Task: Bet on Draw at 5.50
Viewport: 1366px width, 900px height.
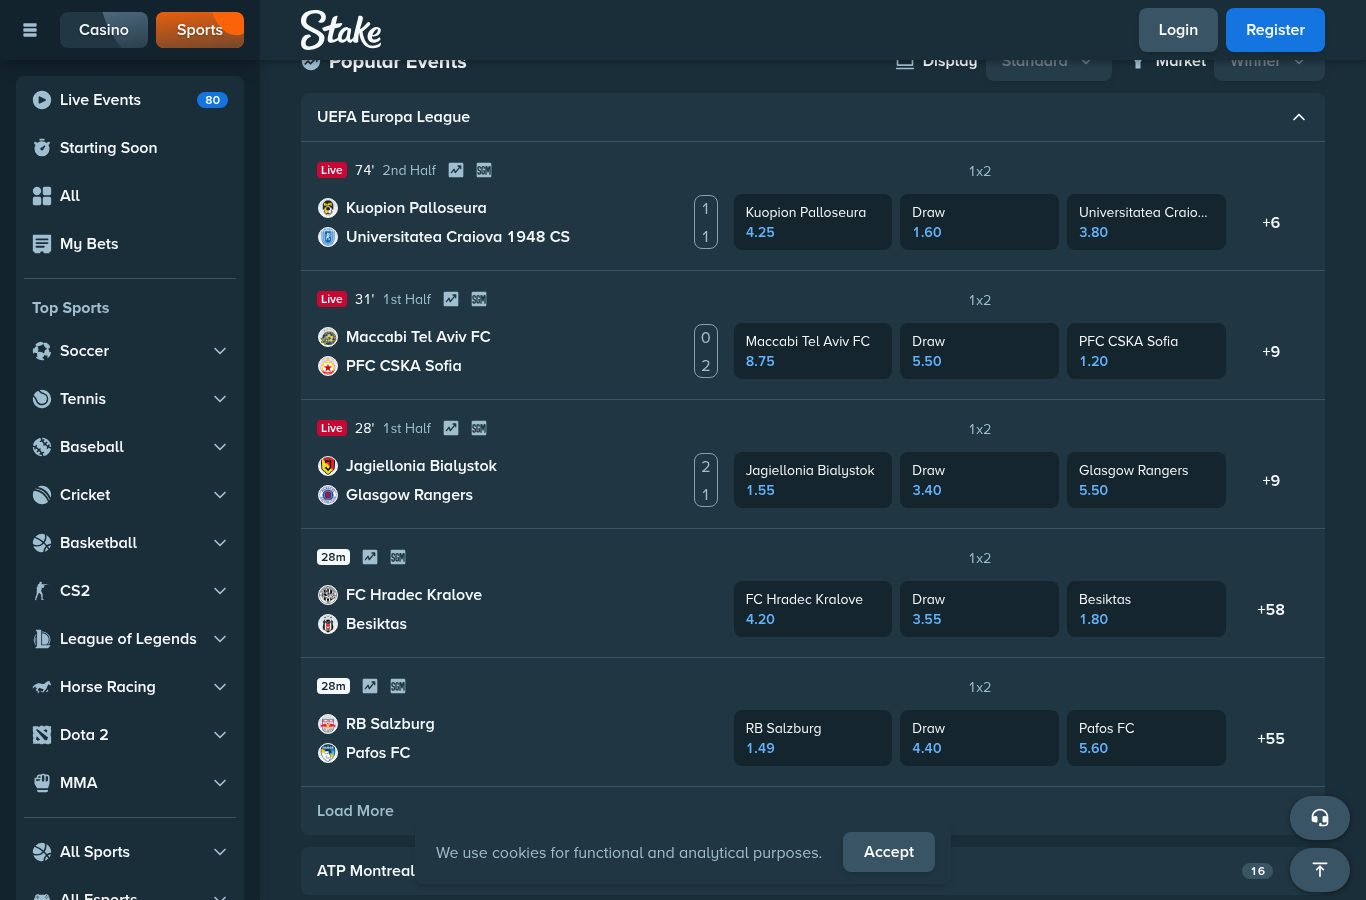Action: point(979,351)
